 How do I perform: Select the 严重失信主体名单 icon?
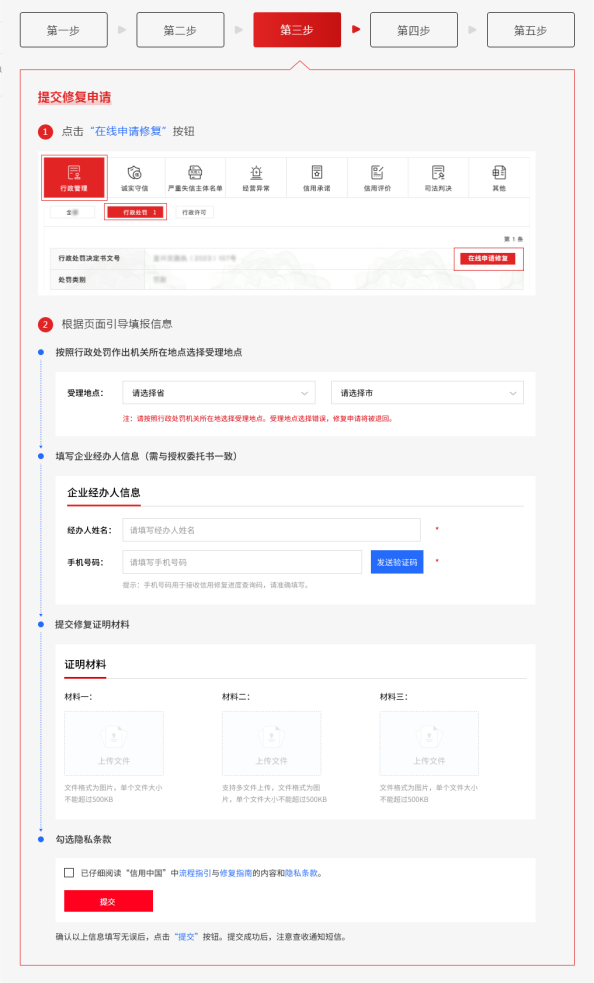[x=195, y=178]
